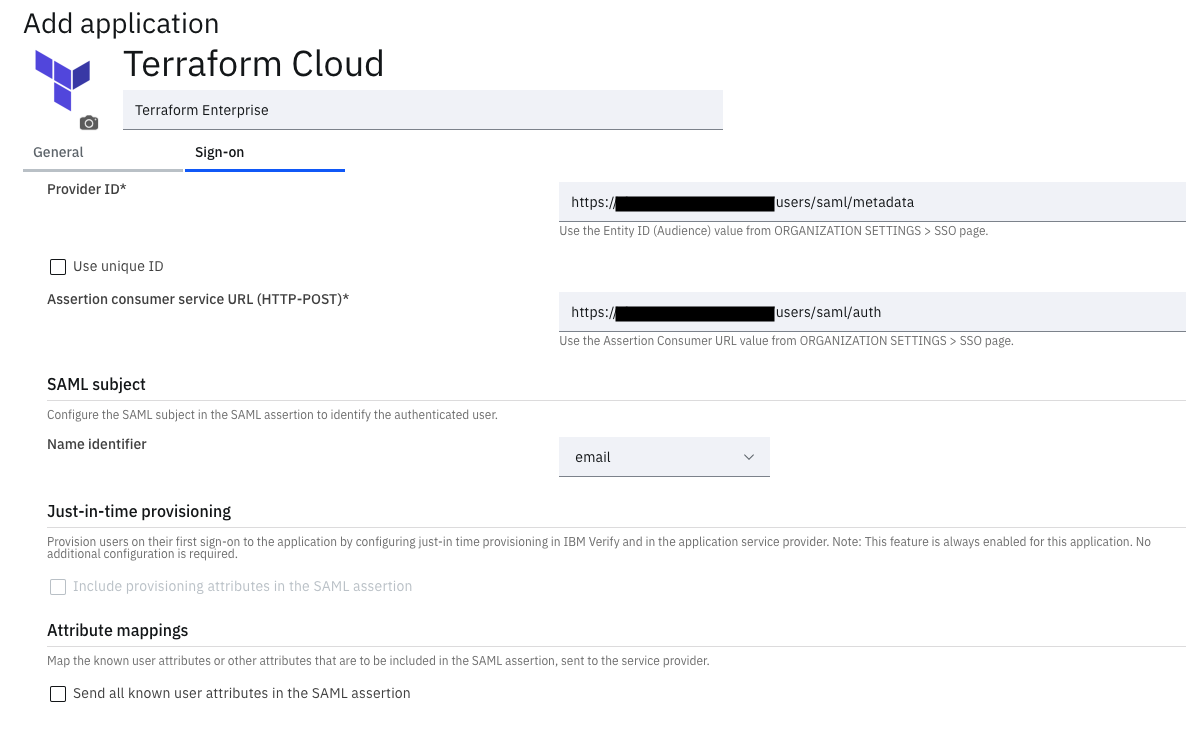Click the Terraform Cloud logo image

62,80
